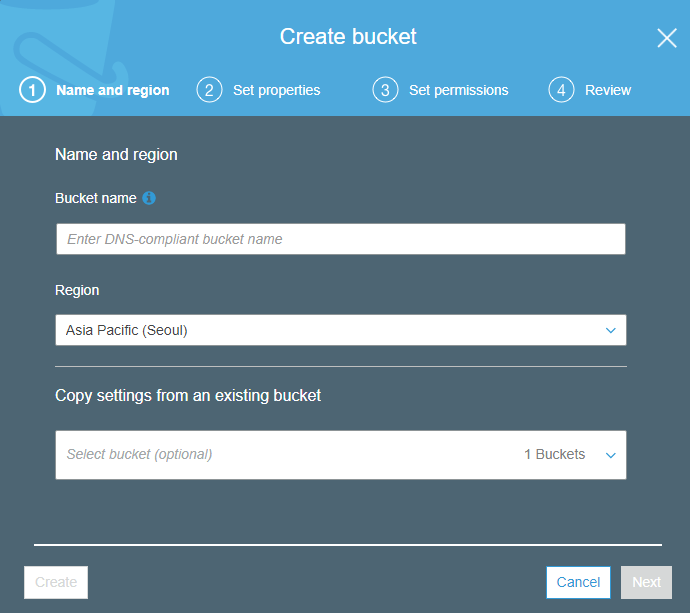Click 'Copy settings from an existing bucket' heading
Image resolution: width=690 pixels, height=613 pixels.
tap(188, 396)
